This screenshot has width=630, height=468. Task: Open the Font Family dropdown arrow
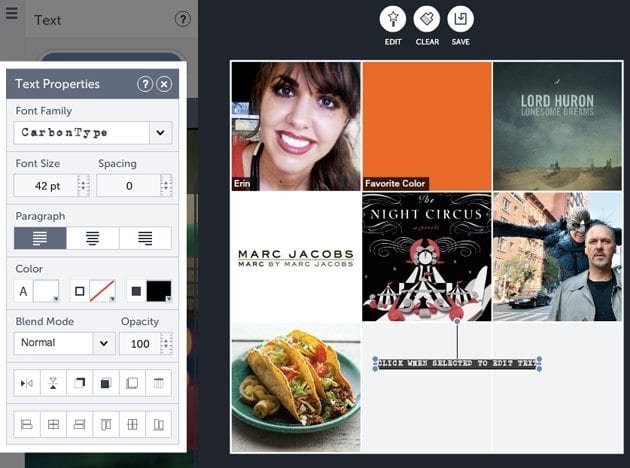tap(160, 133)
